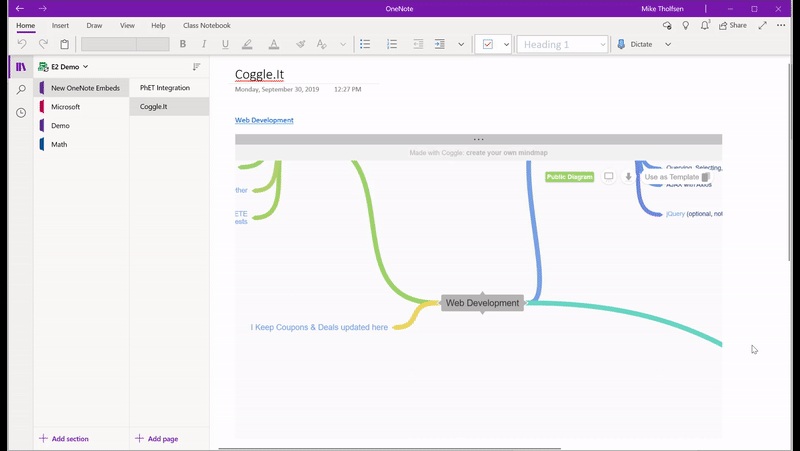Select the Math section
This screenshot has height=451, width=800.
pyautogui.click(x=81, y=144)
